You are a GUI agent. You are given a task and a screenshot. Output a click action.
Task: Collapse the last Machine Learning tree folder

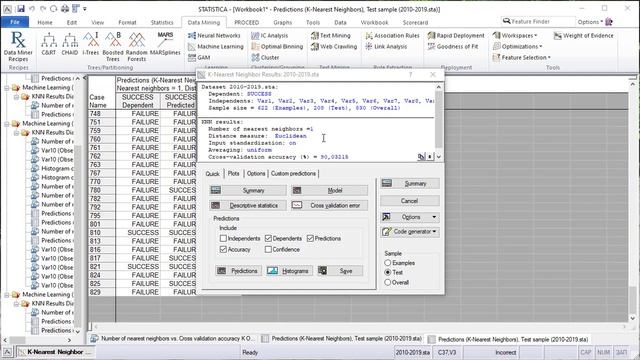pyautogui.click(x=7, y=294)
